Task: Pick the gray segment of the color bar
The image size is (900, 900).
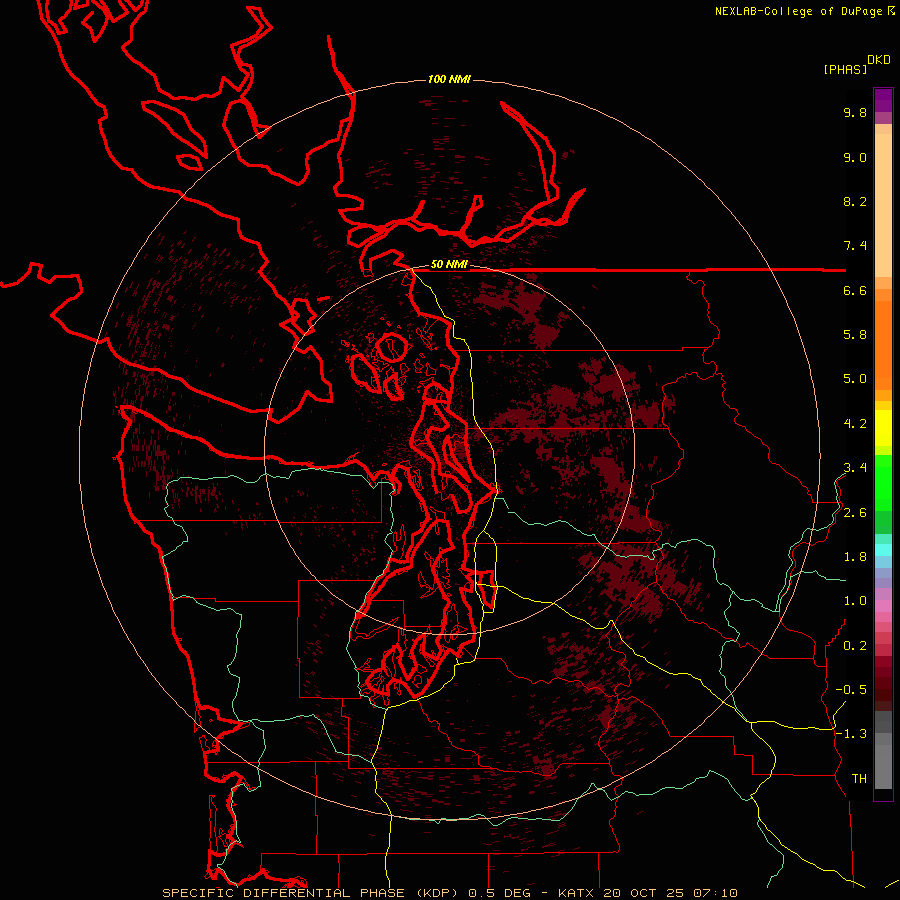Action: (x=883, y=750)
